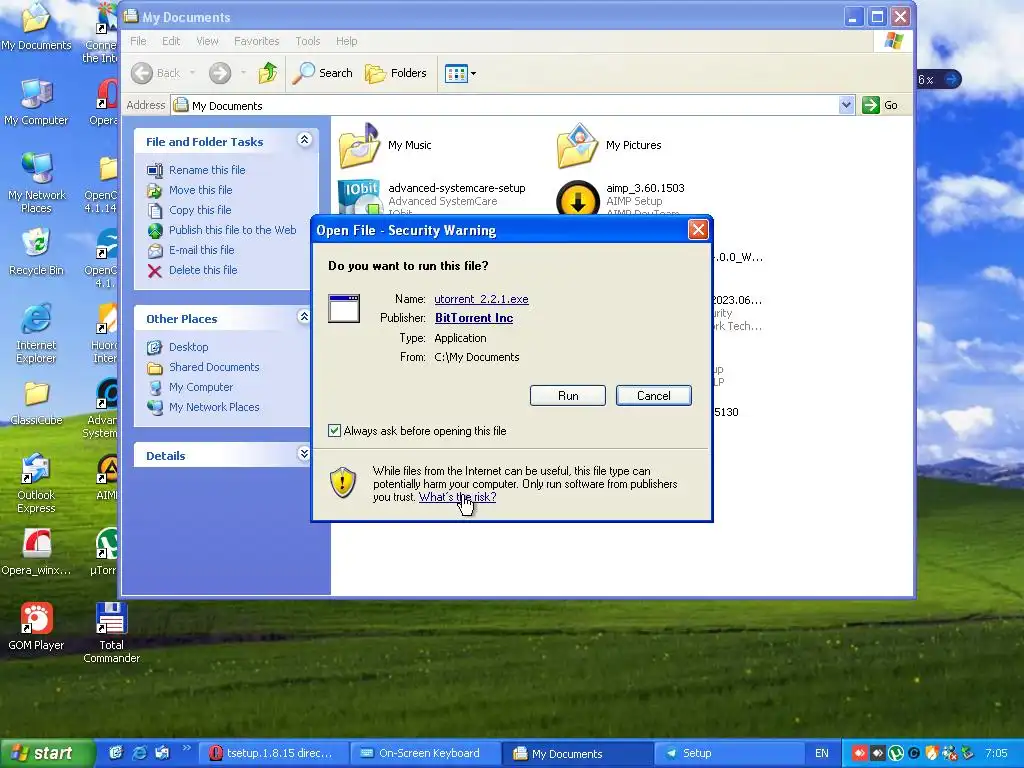Select the Total Commander desktop icon
This screenshot has width=1024, height=768.
click(111, 618)
